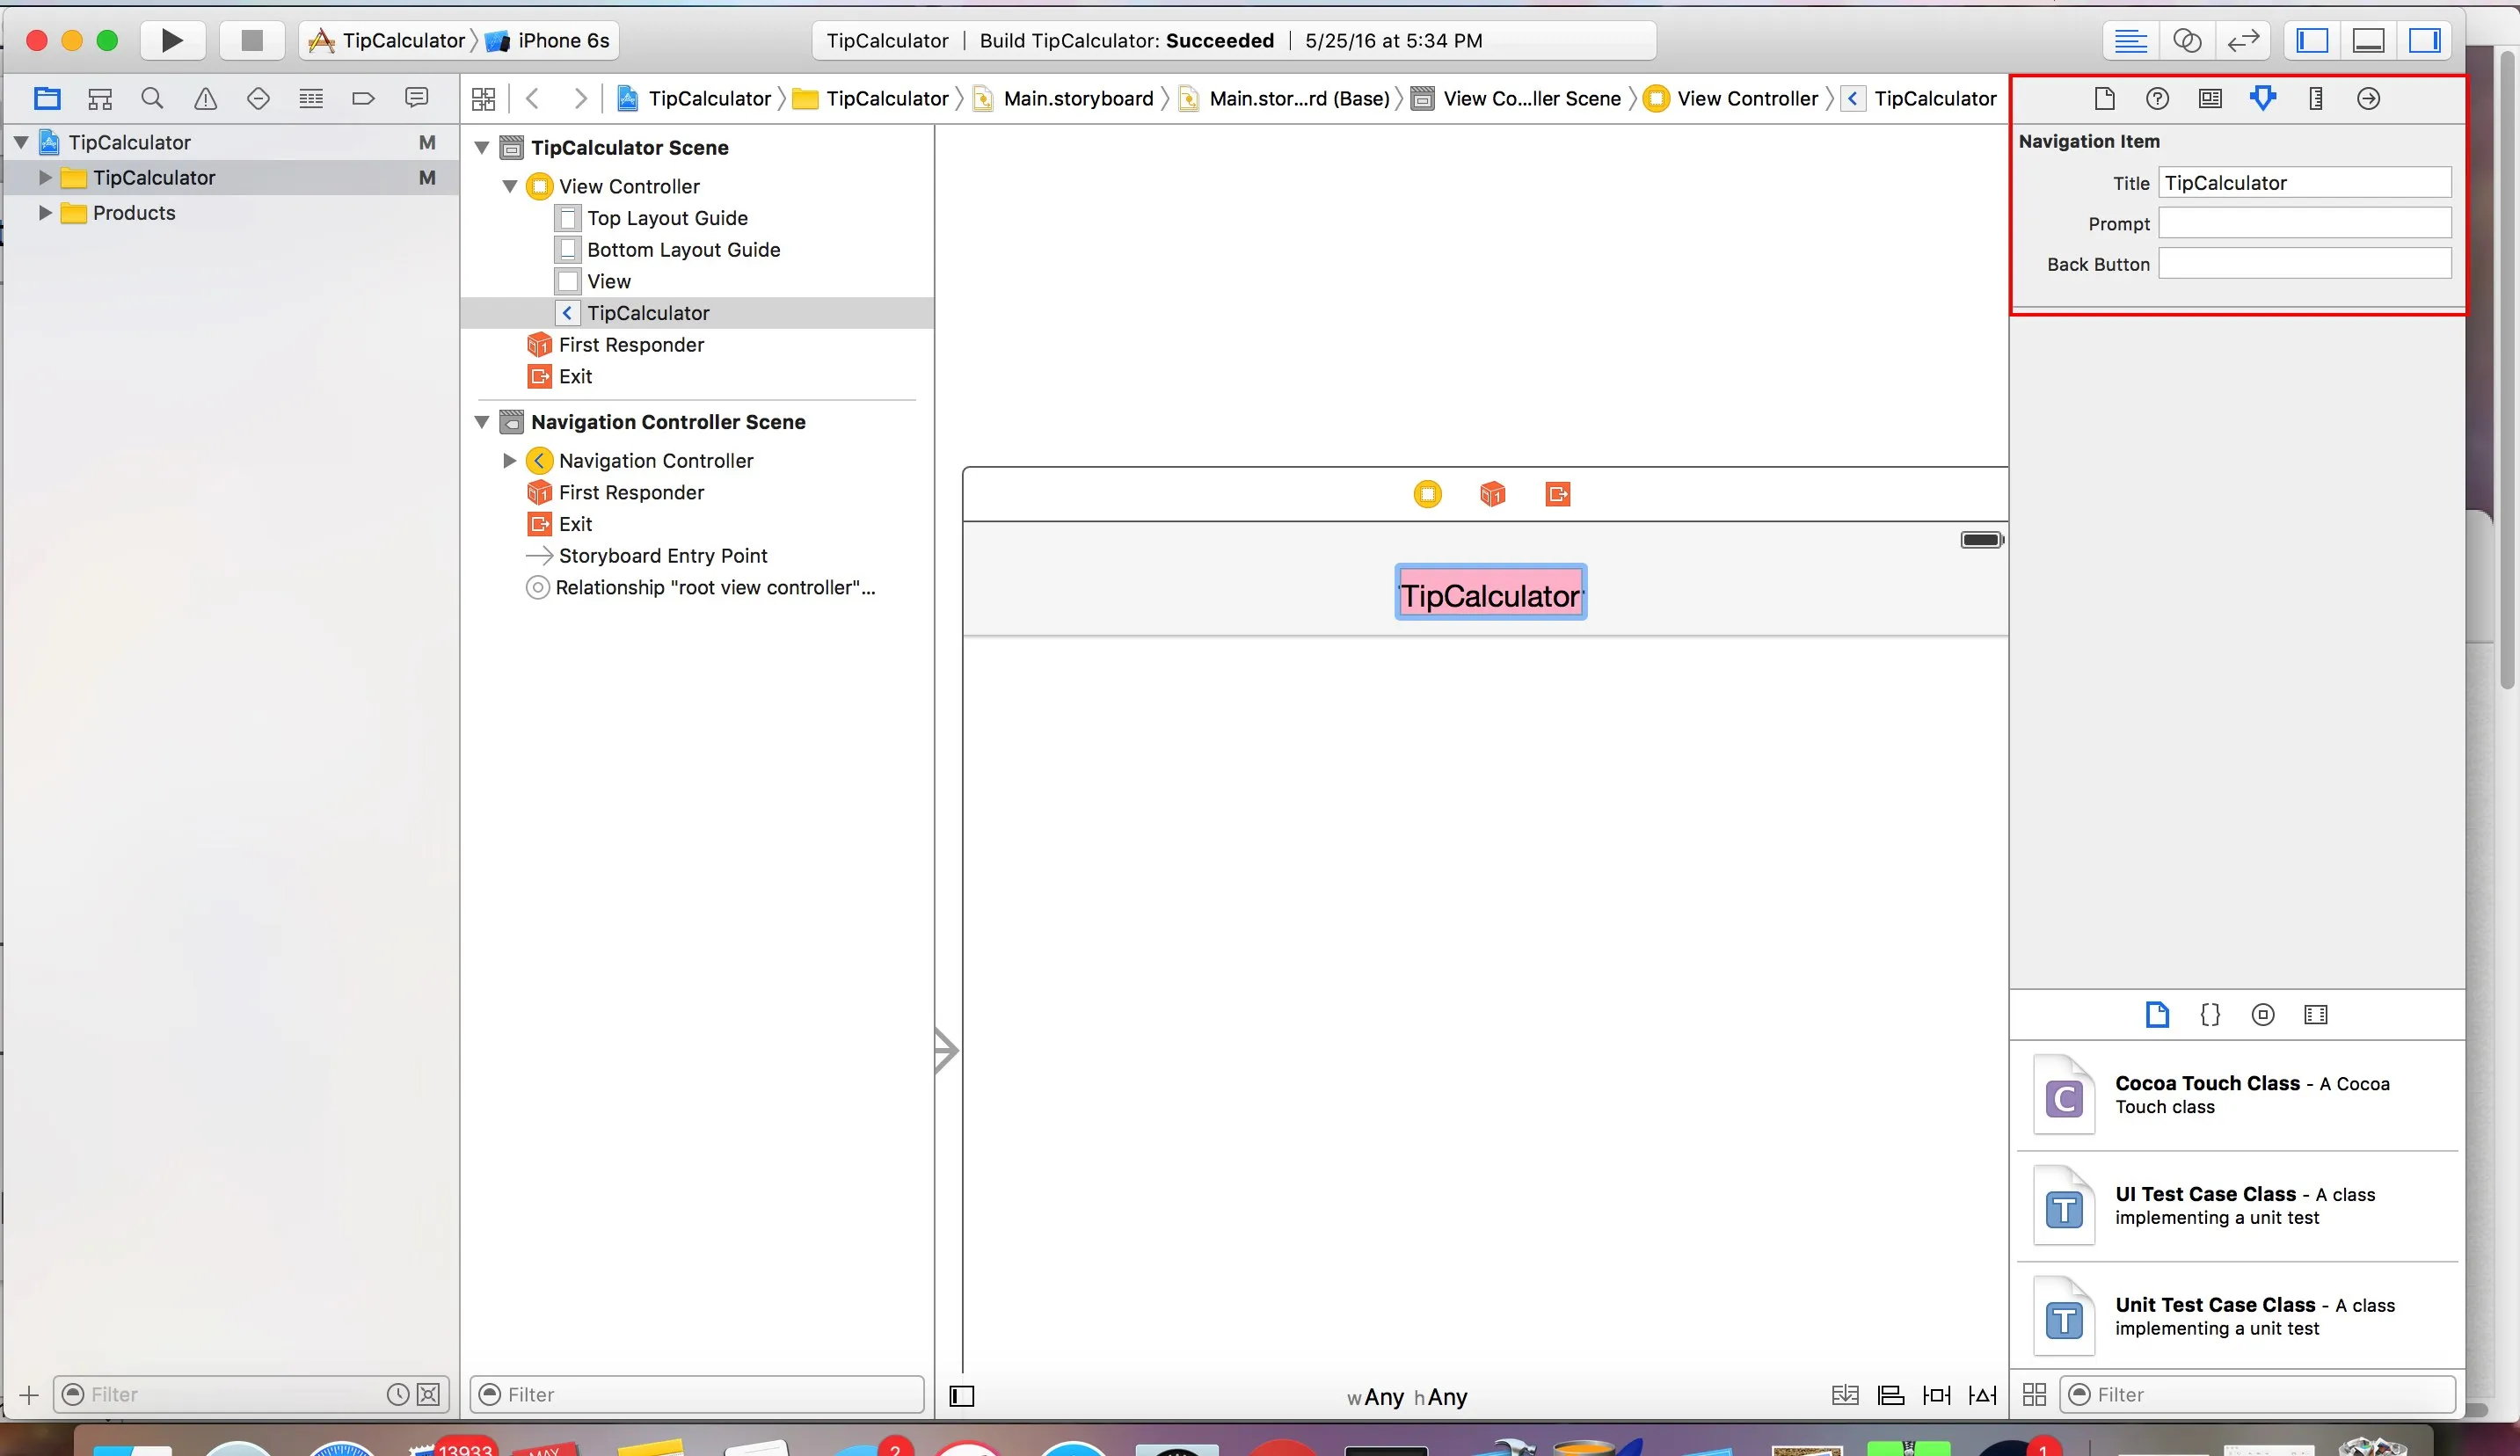
Task: Show the Object library
Action: 2262,1015
